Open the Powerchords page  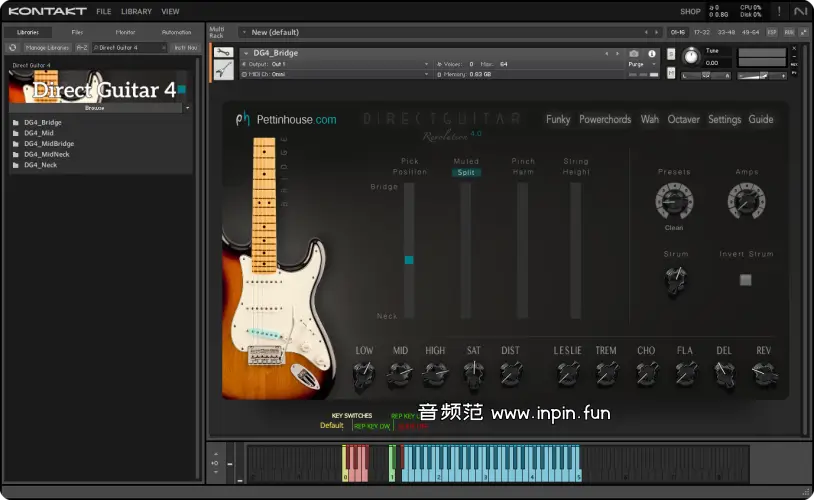[605, 120]
